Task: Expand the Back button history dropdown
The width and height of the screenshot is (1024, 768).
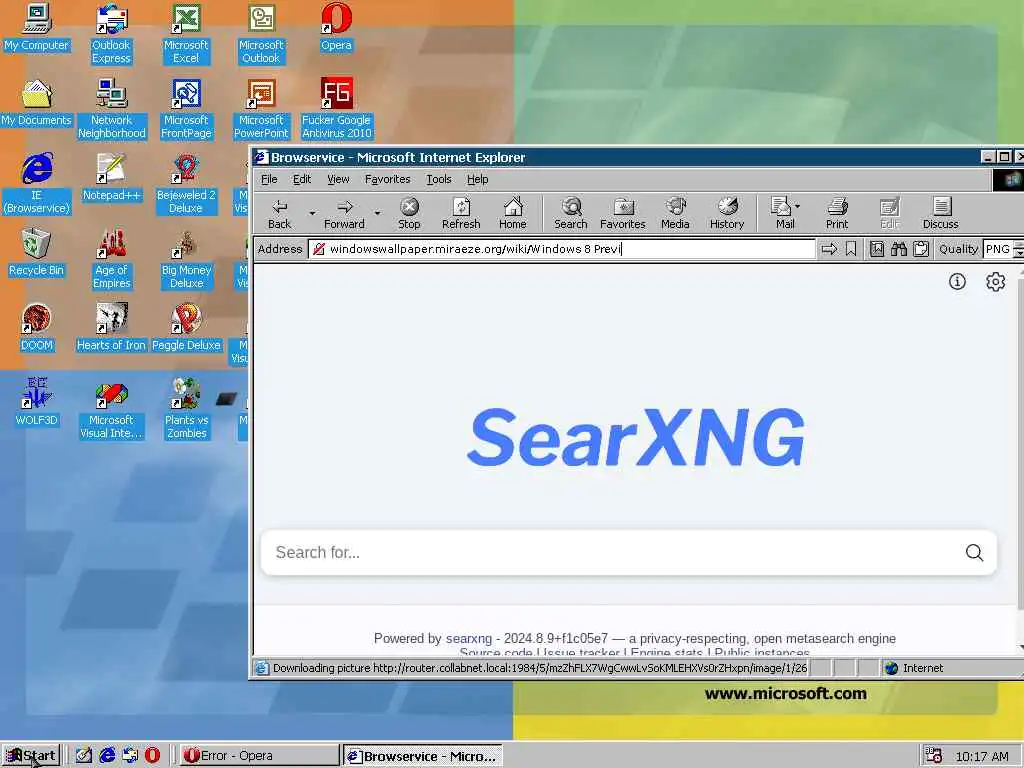Action: click(x=312, y=214)
